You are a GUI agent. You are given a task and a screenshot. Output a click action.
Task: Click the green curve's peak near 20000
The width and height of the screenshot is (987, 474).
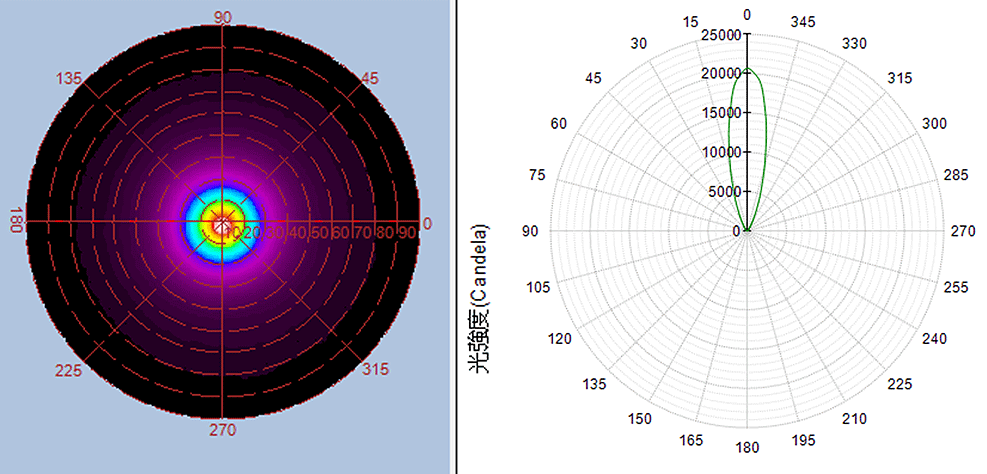[748, 70]
